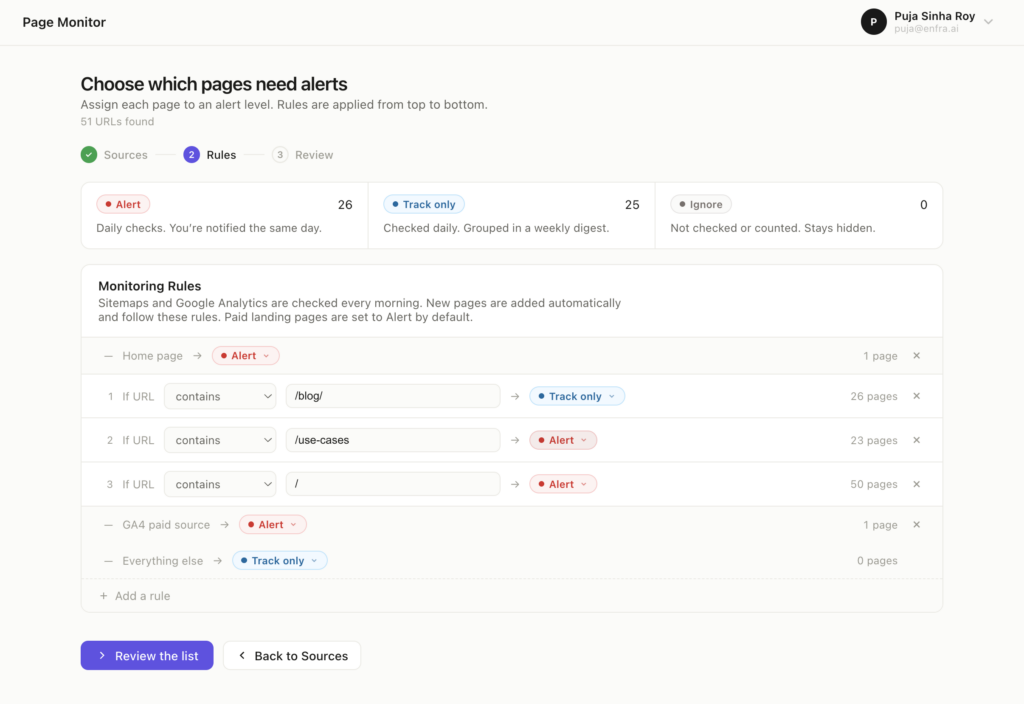The width and height of the screenshot is (1024, 704).
Task: Open rule 2 condition "contains" dropdown
Action: pos(220,440)
